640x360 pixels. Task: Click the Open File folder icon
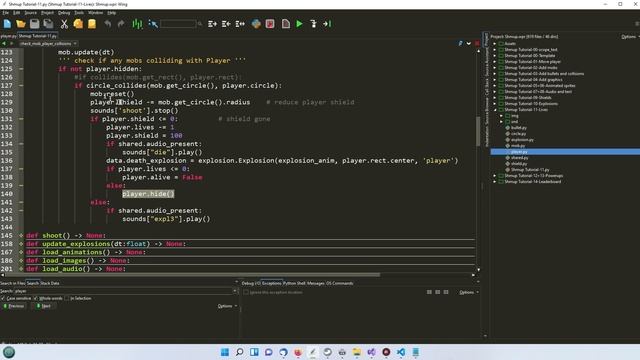click(x=21, y=24)
